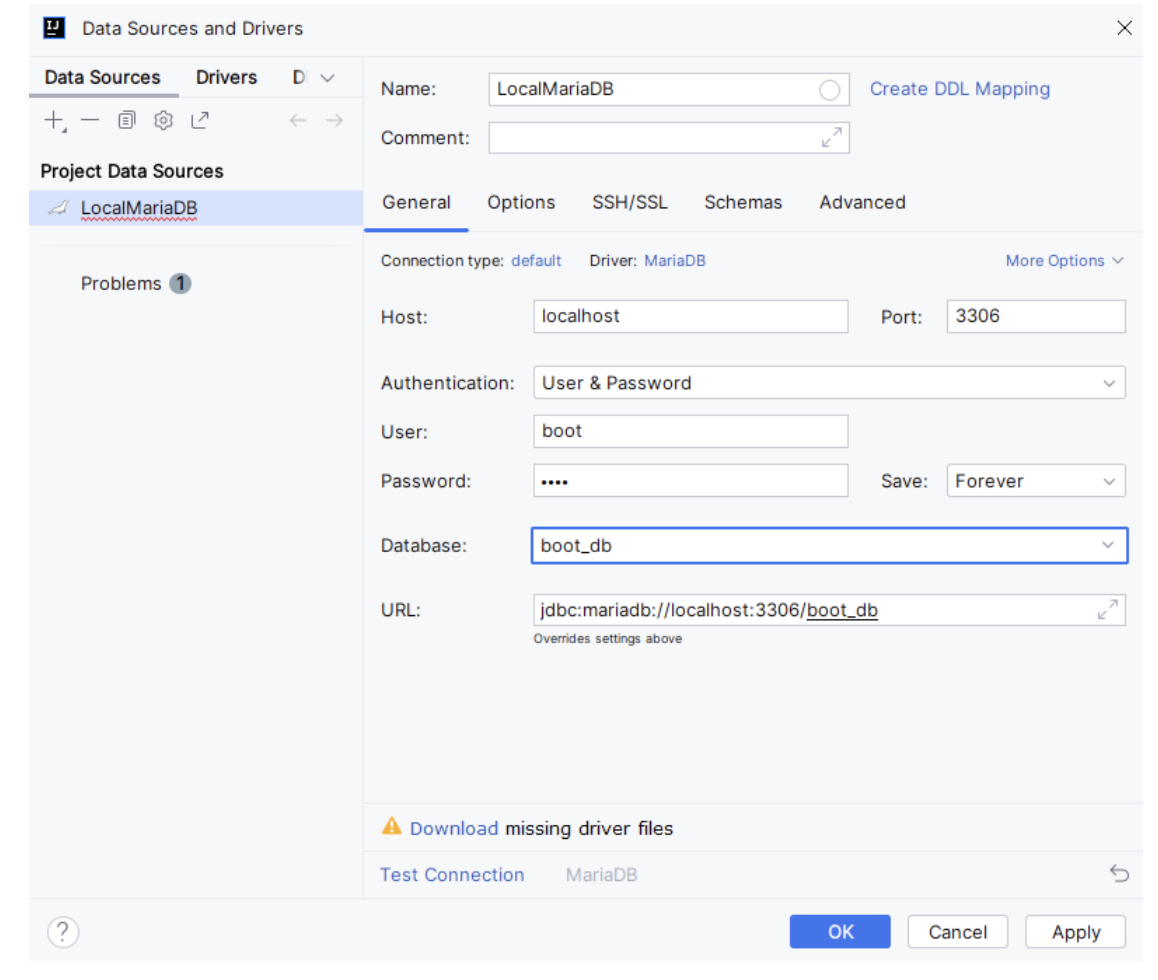The width and height of the screenshot is (1158, 980).
Task: Click the IntelliJ logo in title bar
Action: coord(54,28)
